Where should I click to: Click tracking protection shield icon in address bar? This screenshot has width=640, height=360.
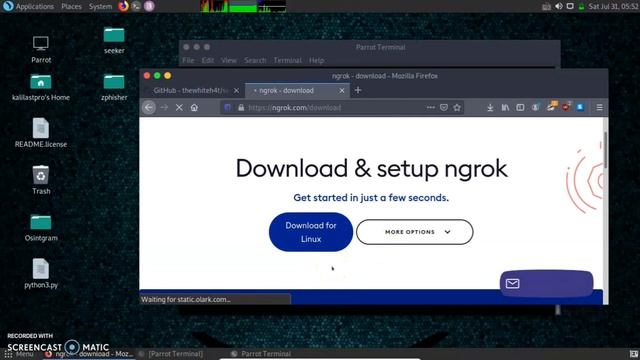pos(228,107)
